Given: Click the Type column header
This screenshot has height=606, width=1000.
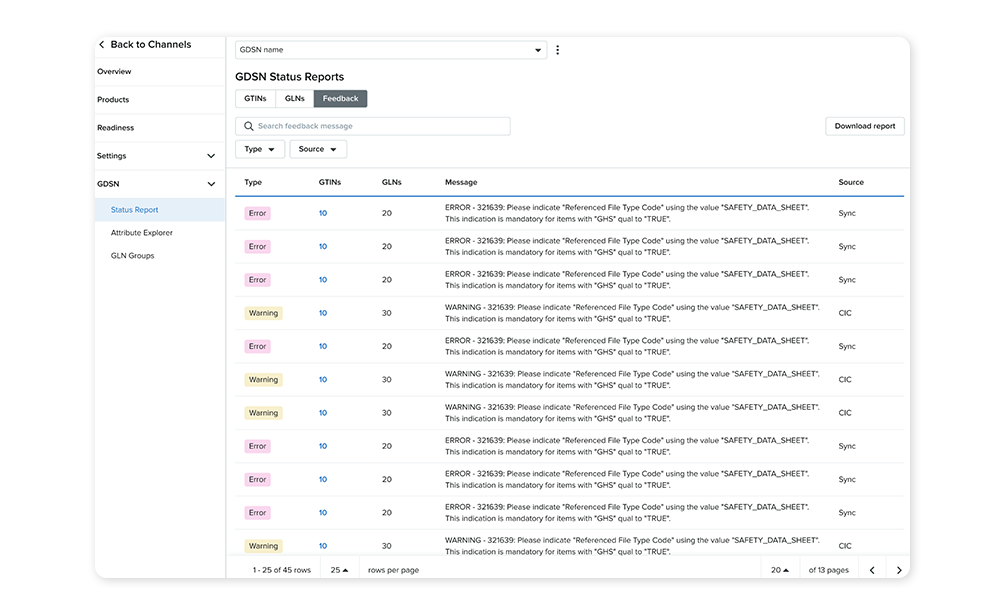Looking at the screenshot, I should [253, 182].
